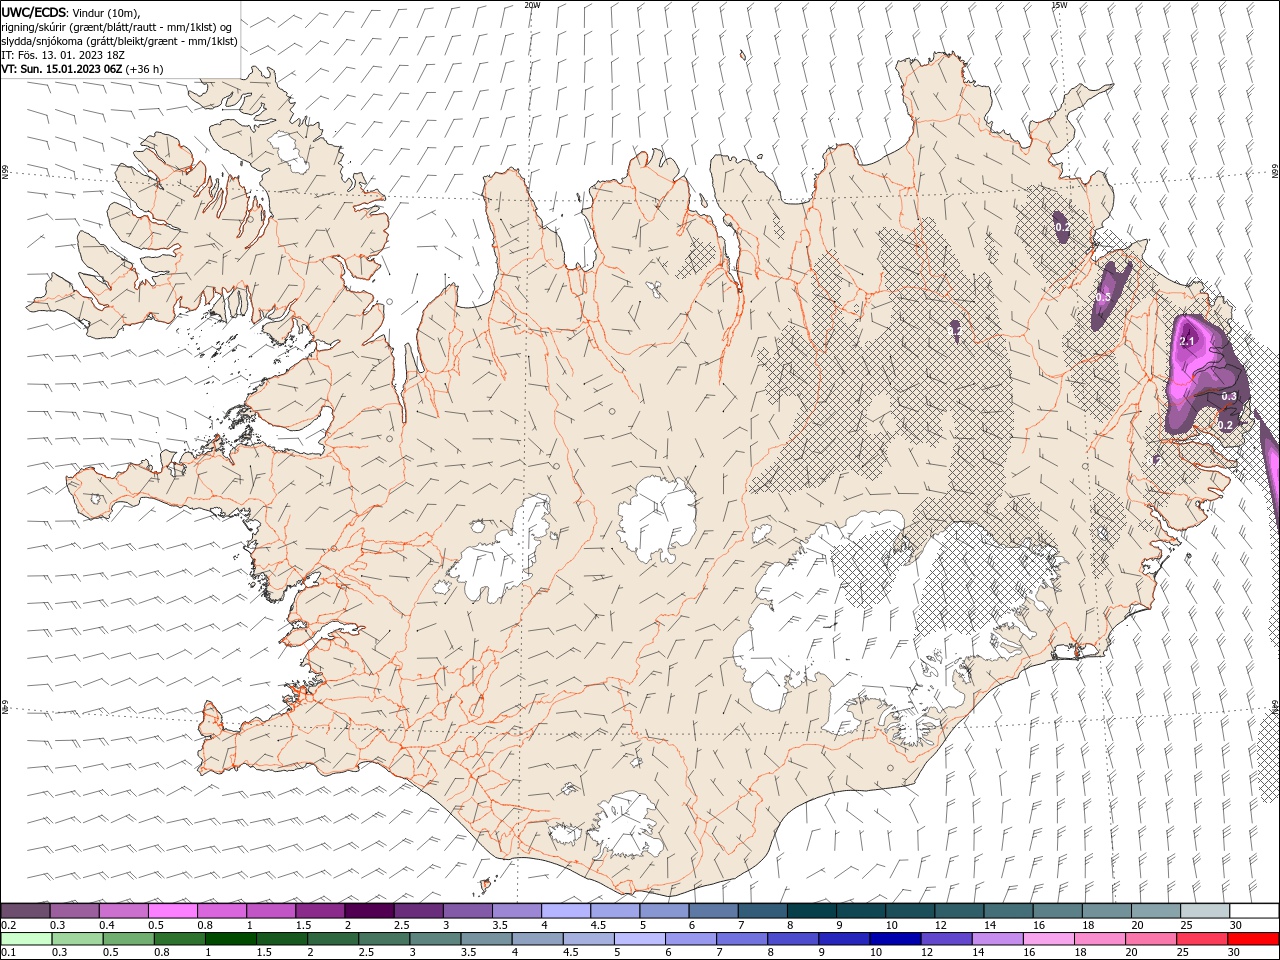Click the lavender 4–4.5 swatch in the top row
1280x960 pixels.
566,911
